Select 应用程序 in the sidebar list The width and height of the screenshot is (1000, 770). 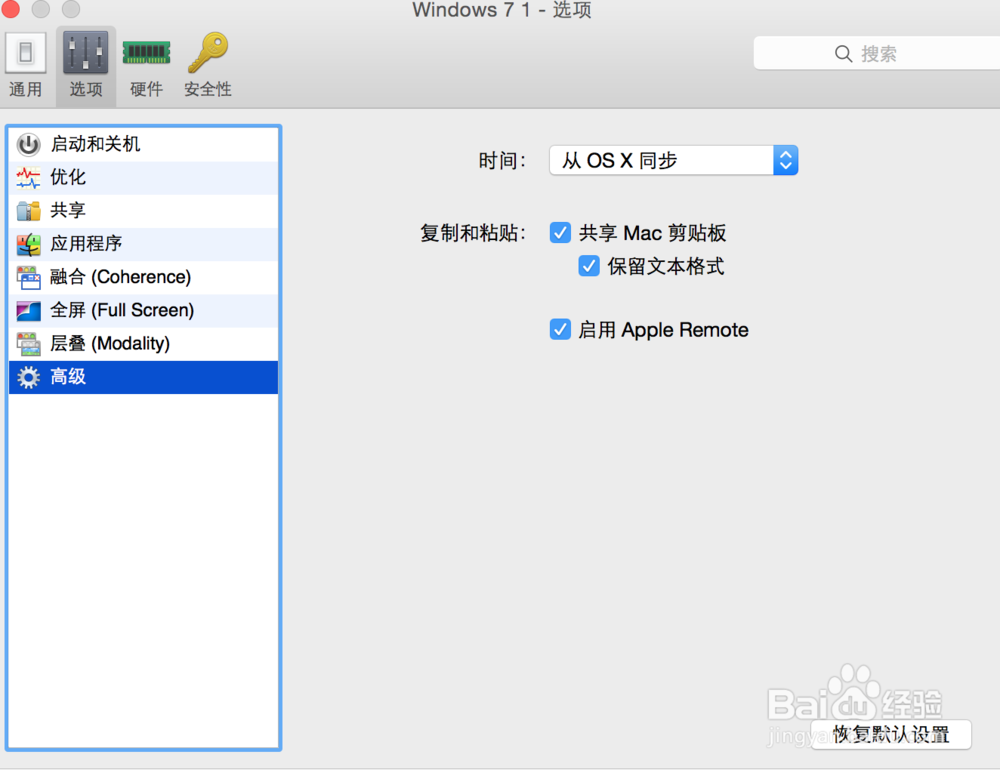point(143,244)
